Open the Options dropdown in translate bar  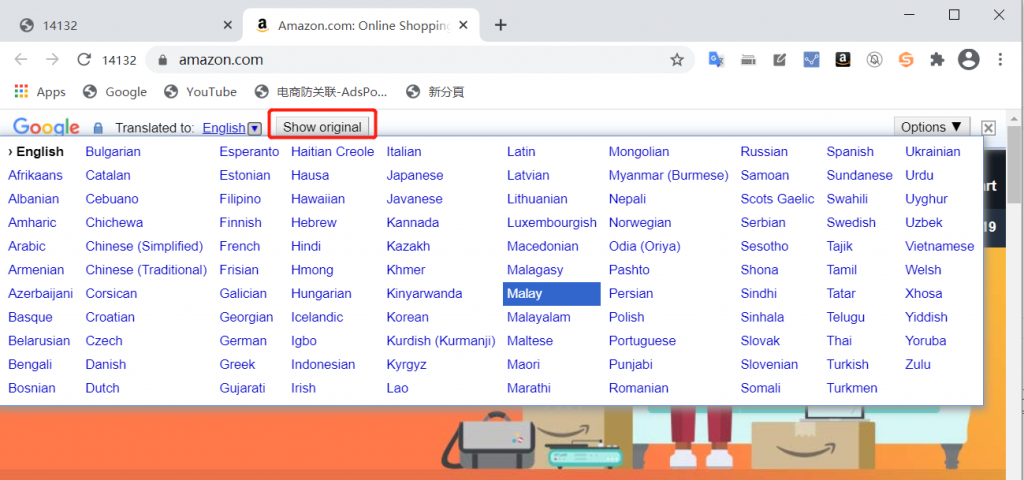coord(932,127)
